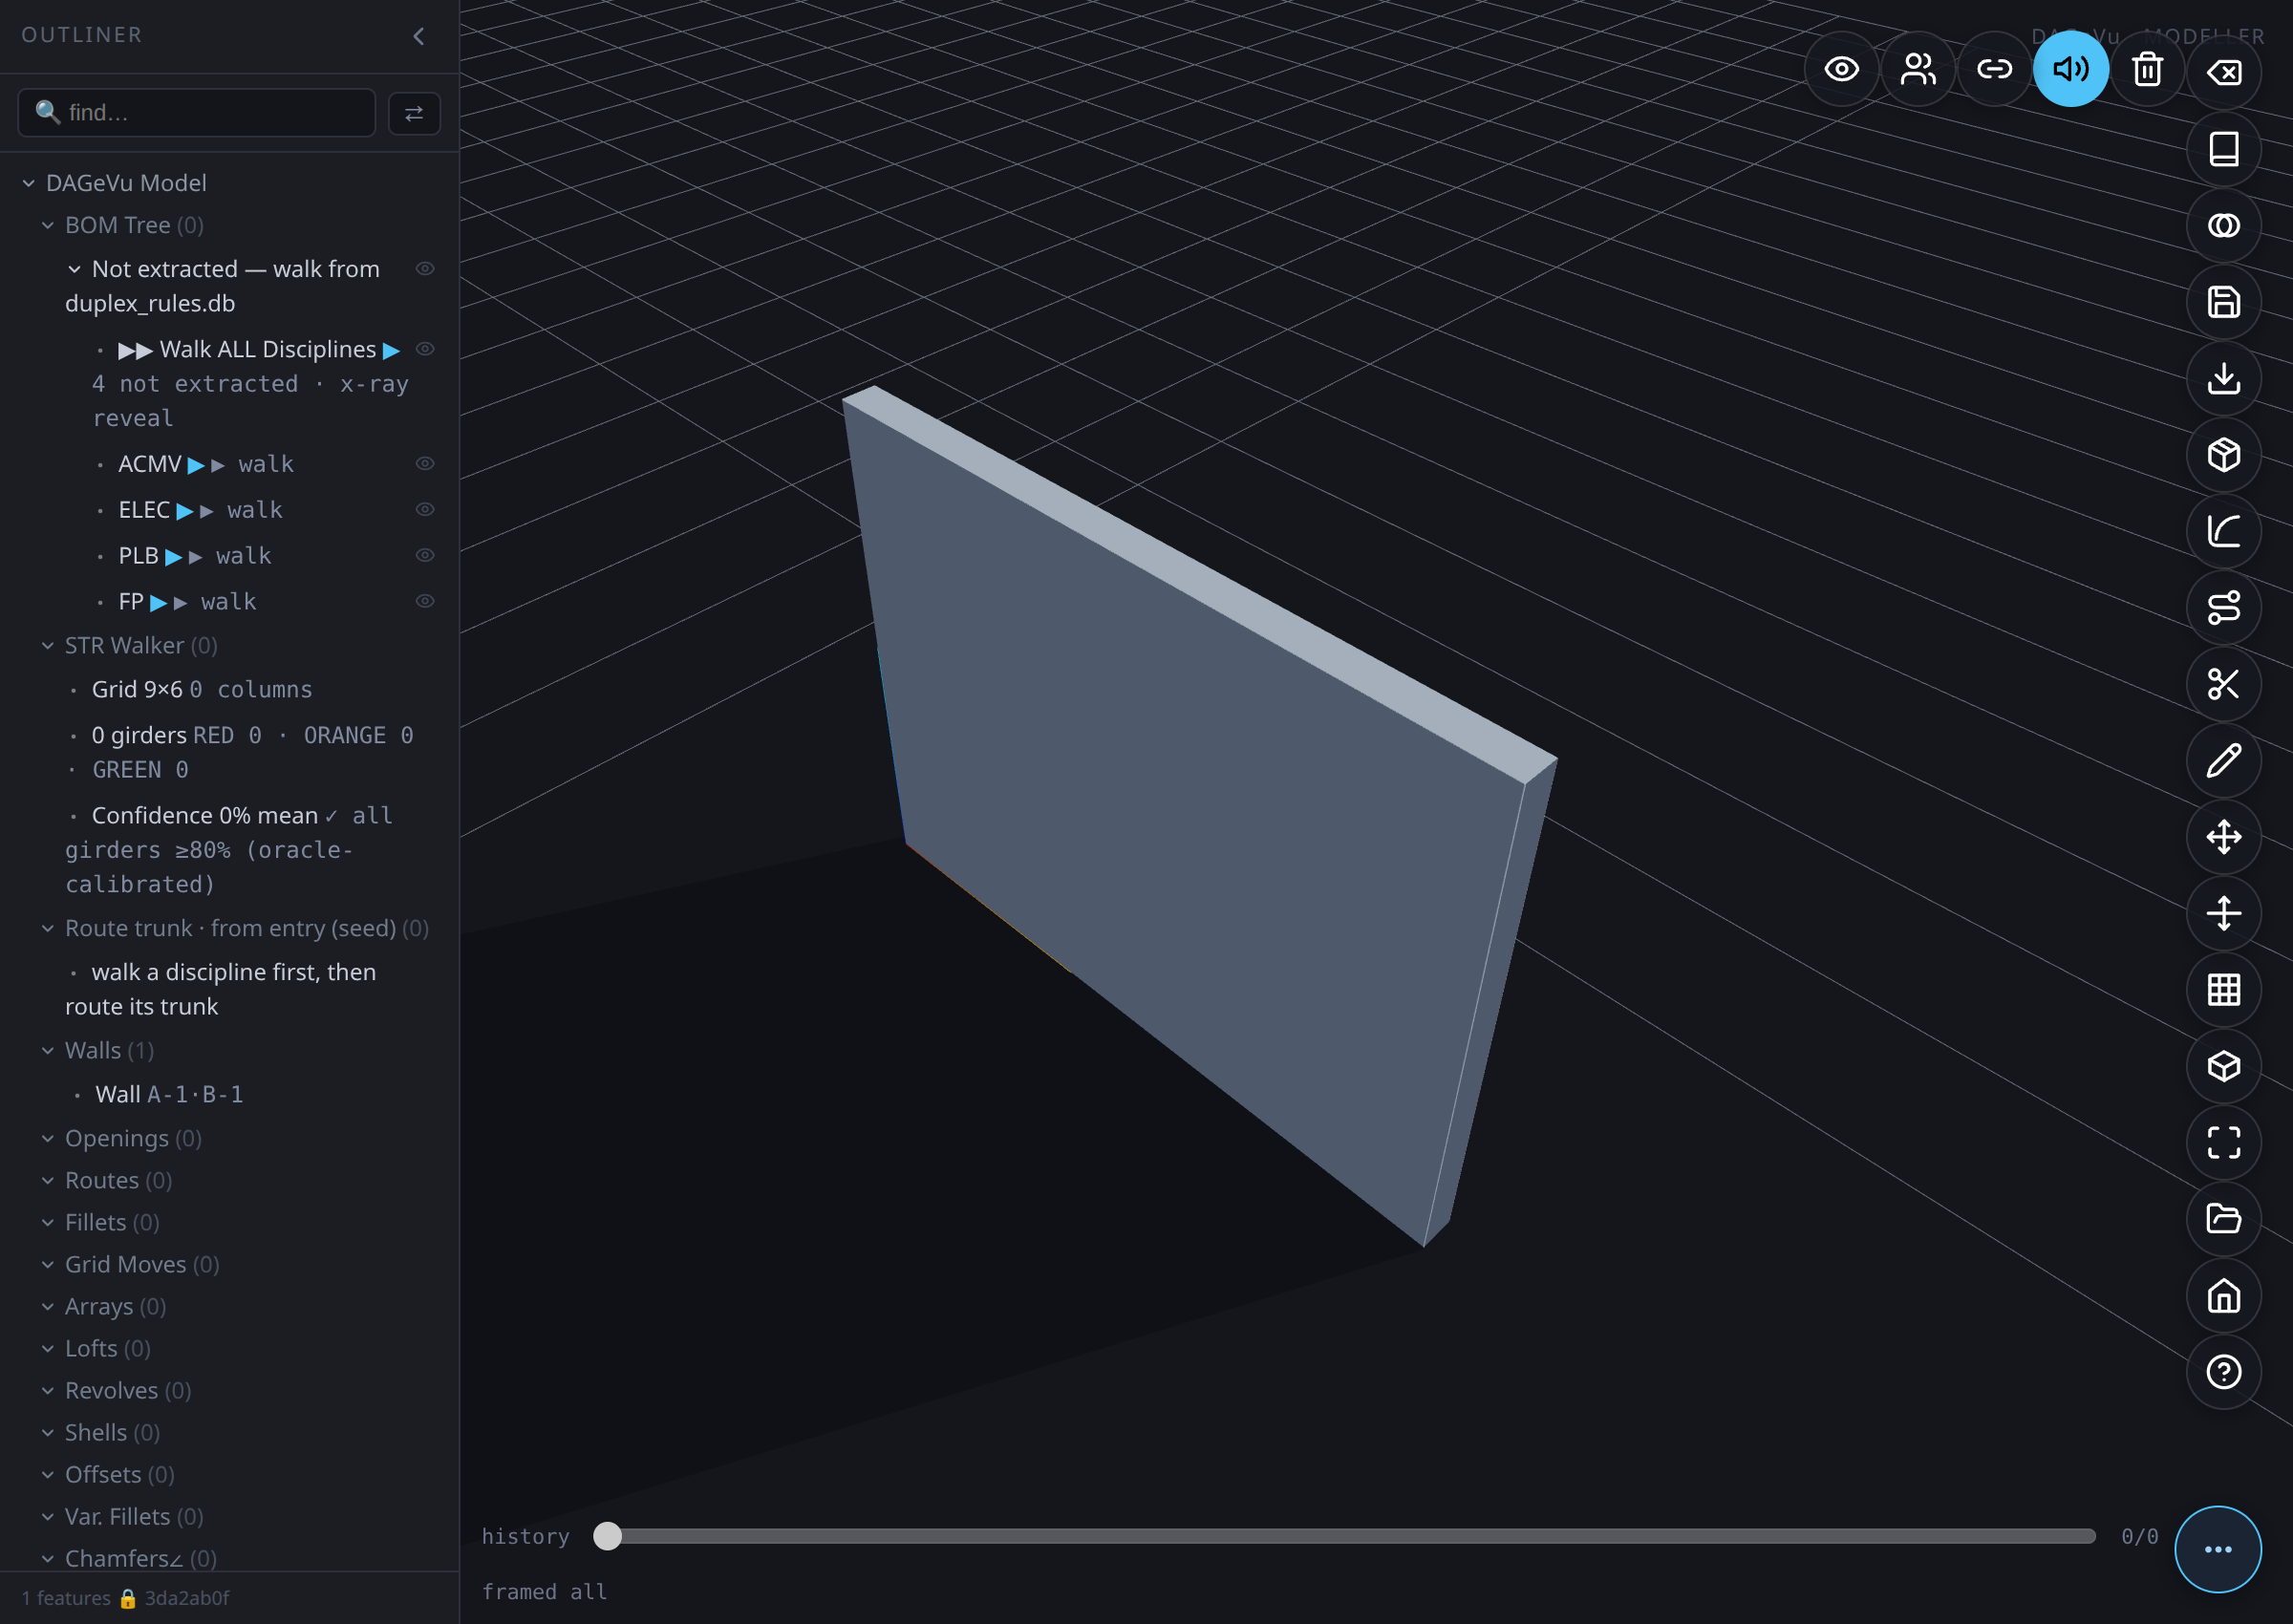The image size is (2293, 1624).
Task: Go to home view icon
Action: click(x=2223, y=1296)
